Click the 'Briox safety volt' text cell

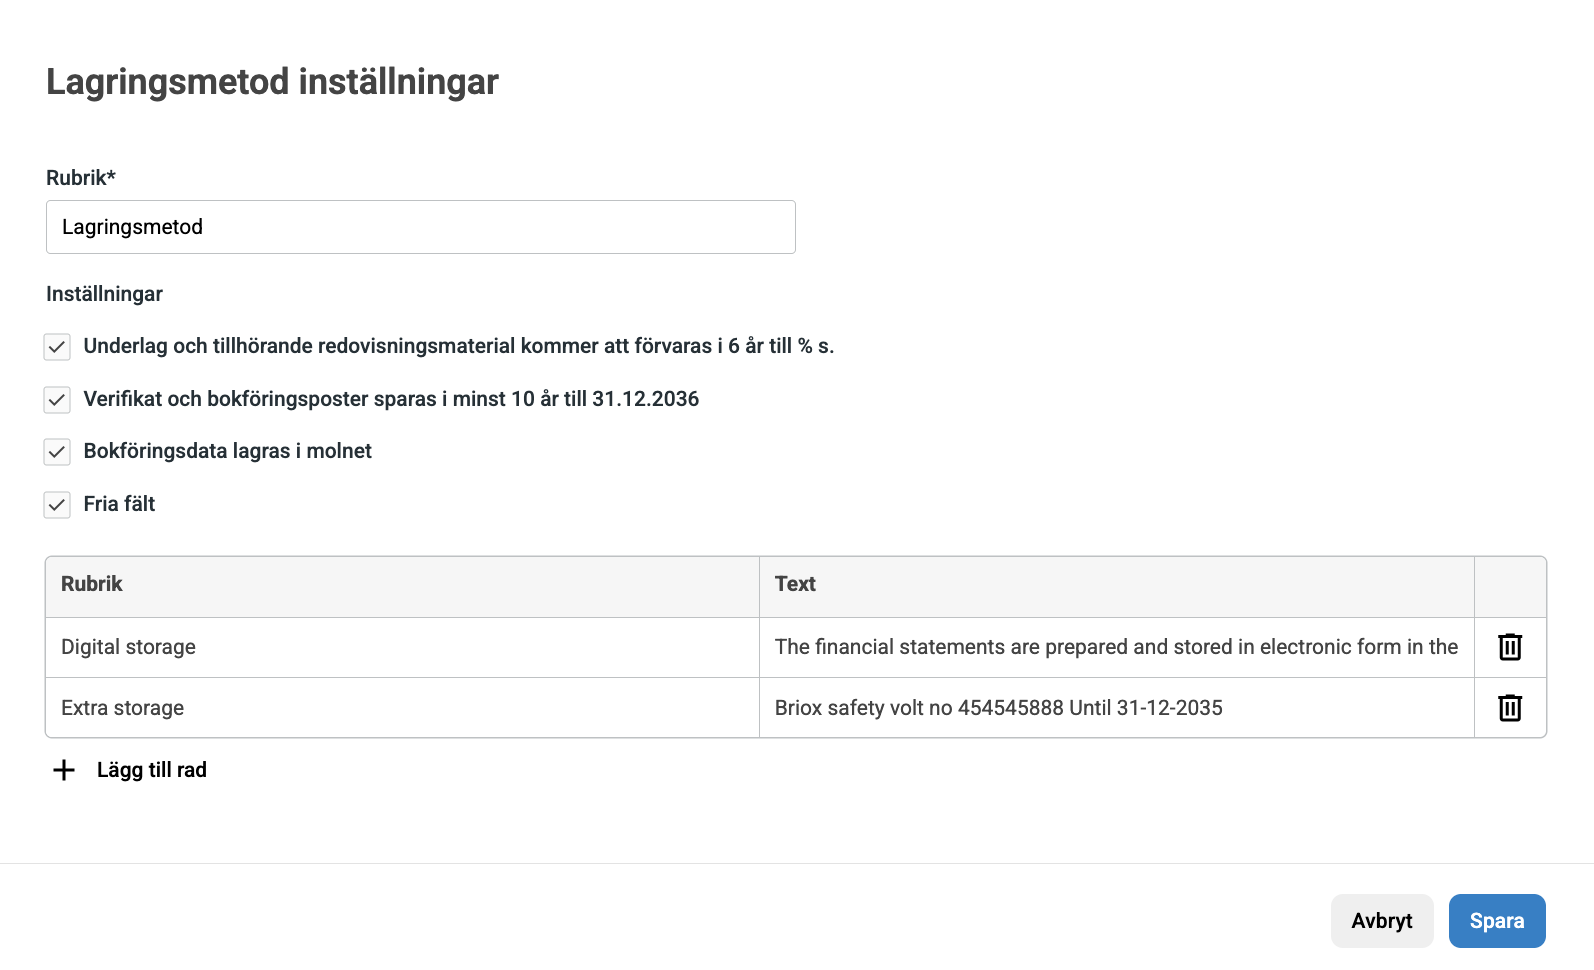pos(1115,708)
